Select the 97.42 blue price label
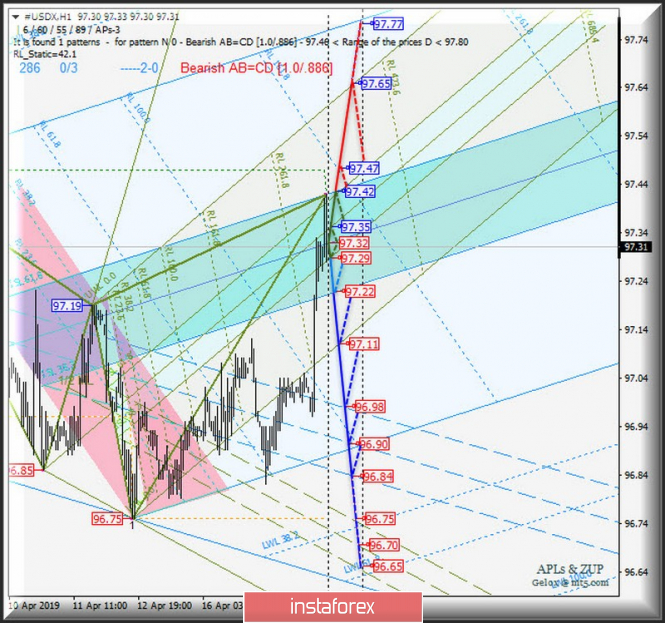This screenshot has width=665, height=623. (360, 192)
